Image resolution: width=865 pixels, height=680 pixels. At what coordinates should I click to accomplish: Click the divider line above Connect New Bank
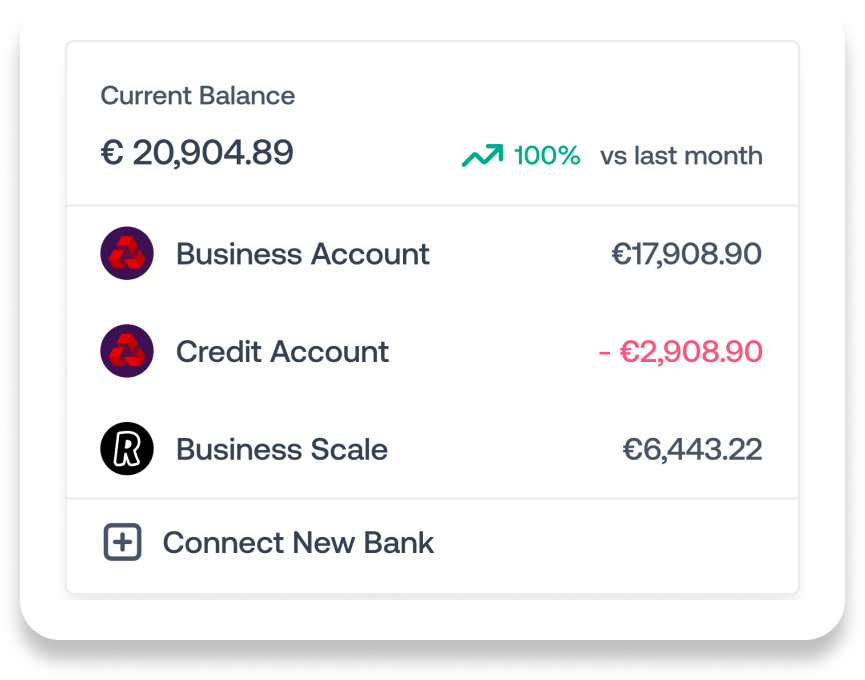(432, 498)
